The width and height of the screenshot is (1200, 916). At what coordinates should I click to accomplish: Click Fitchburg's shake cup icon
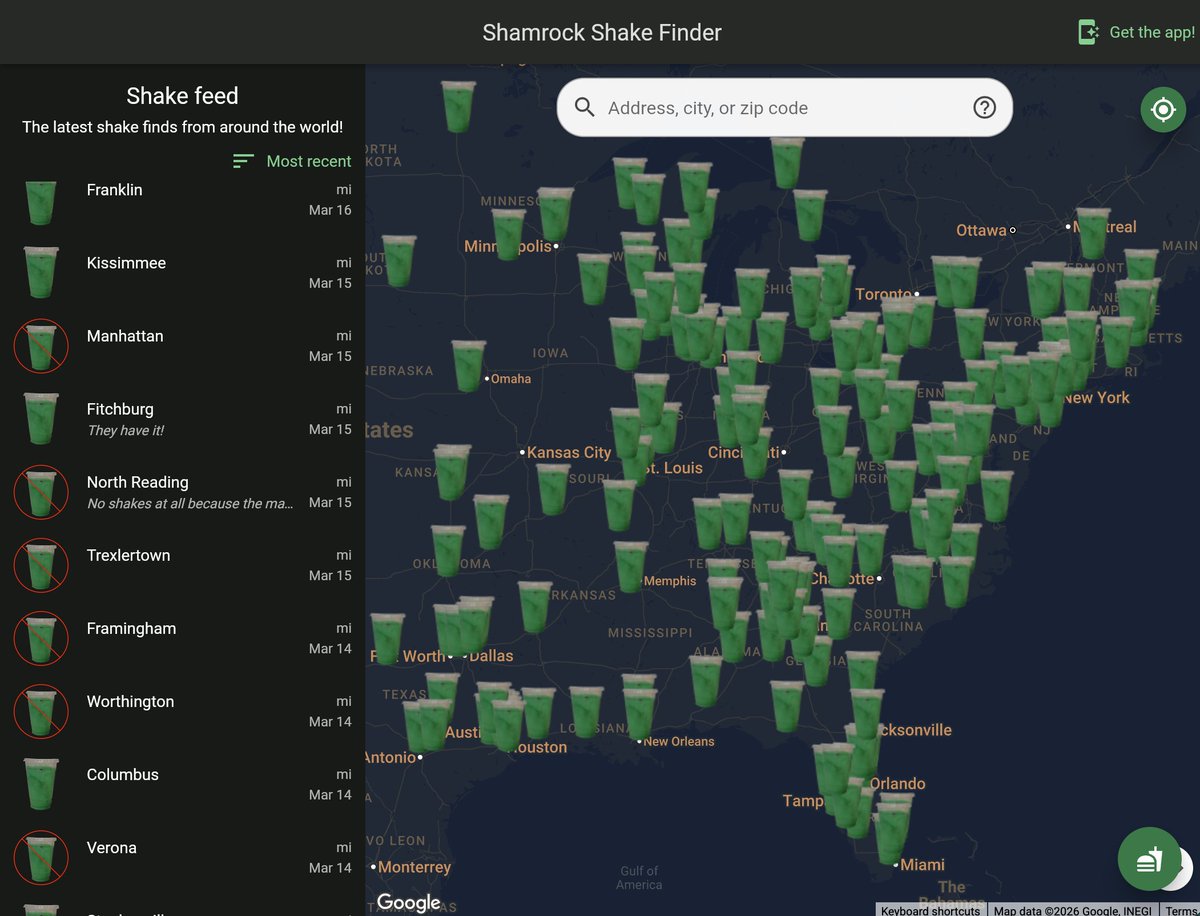41,419
